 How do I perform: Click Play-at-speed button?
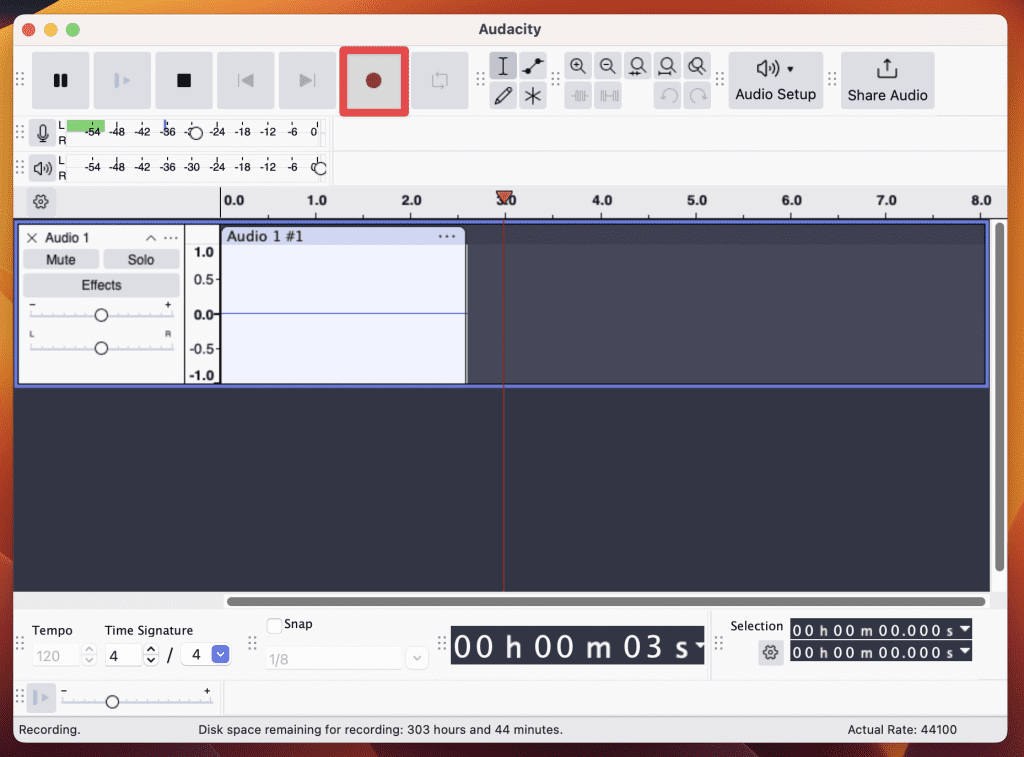point(40,698)
